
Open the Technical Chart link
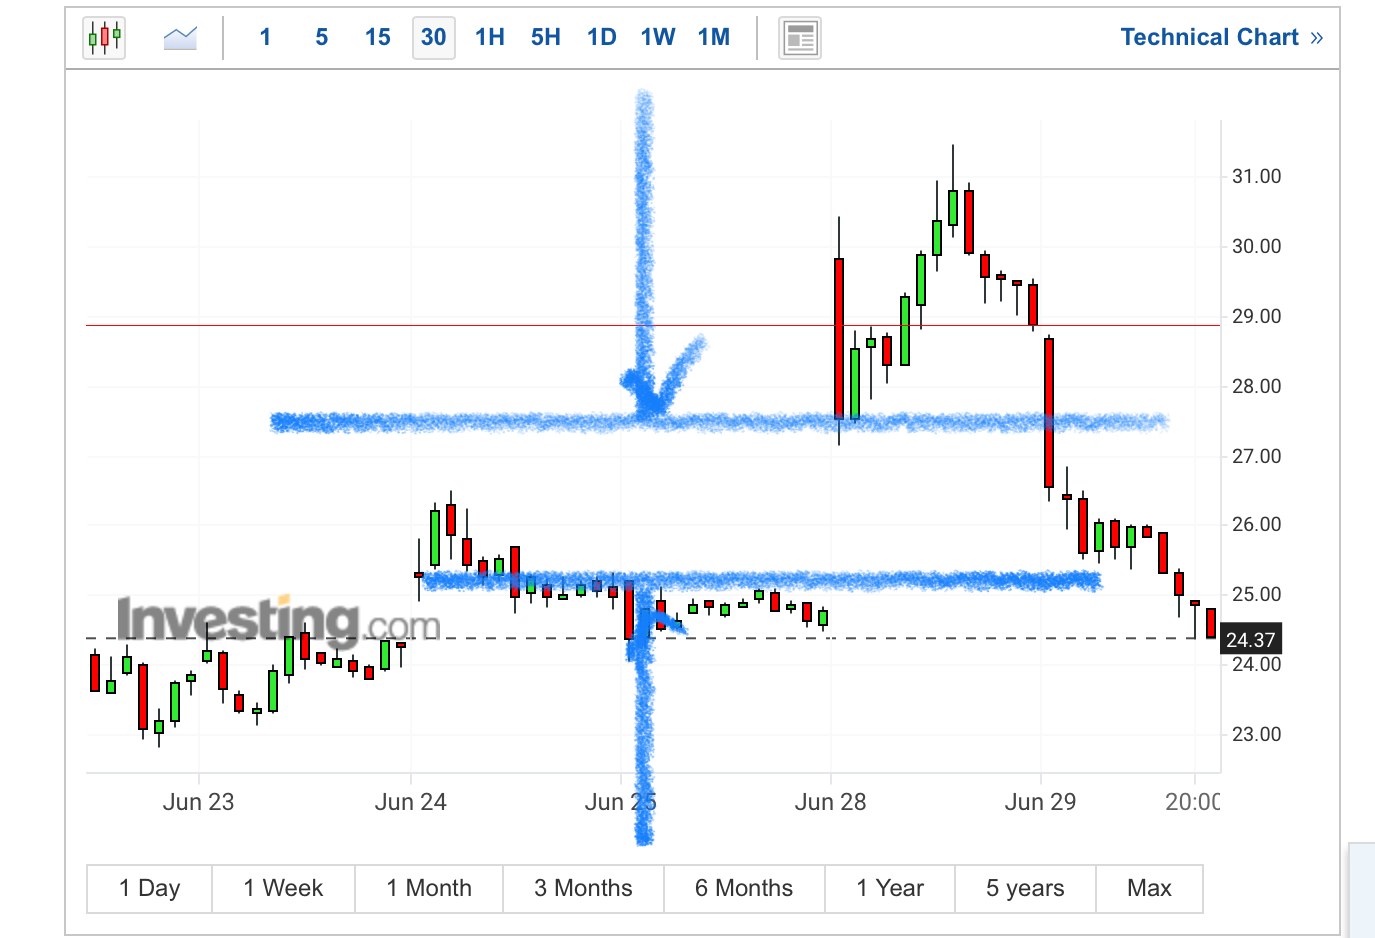pyautogui.click(x=1222, y=38)
